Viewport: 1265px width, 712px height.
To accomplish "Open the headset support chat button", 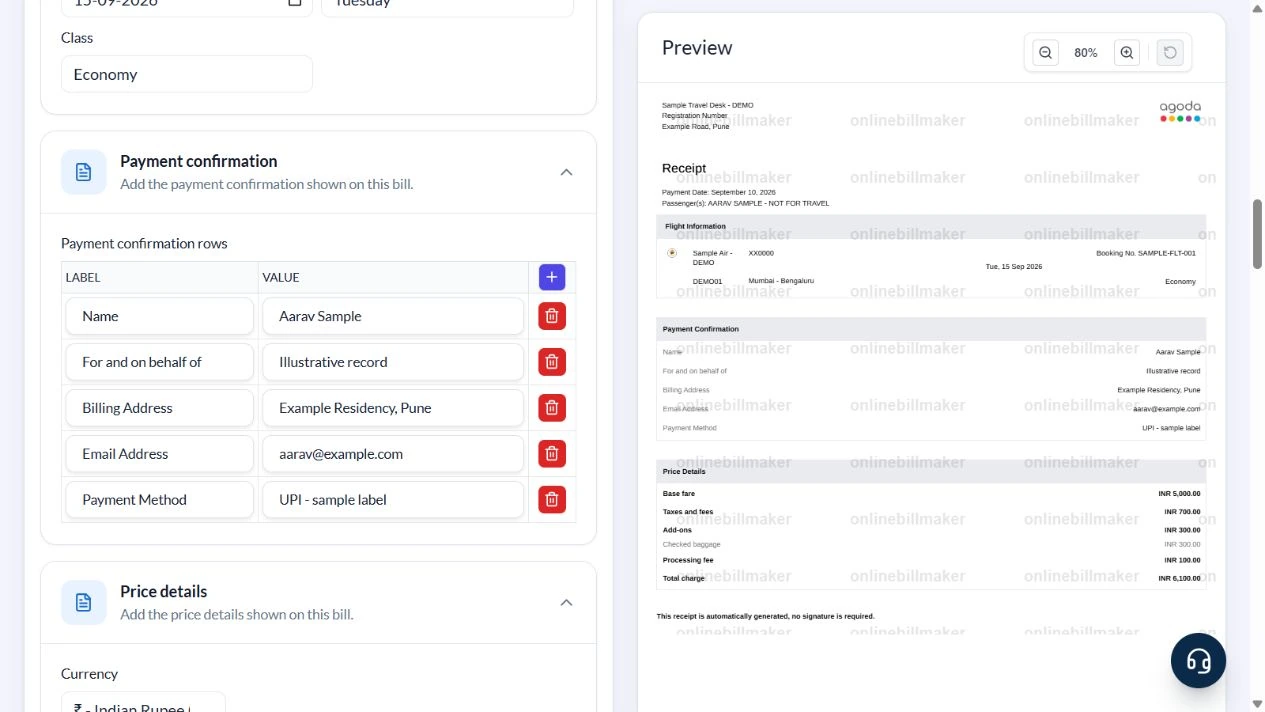I will 1198,660.
